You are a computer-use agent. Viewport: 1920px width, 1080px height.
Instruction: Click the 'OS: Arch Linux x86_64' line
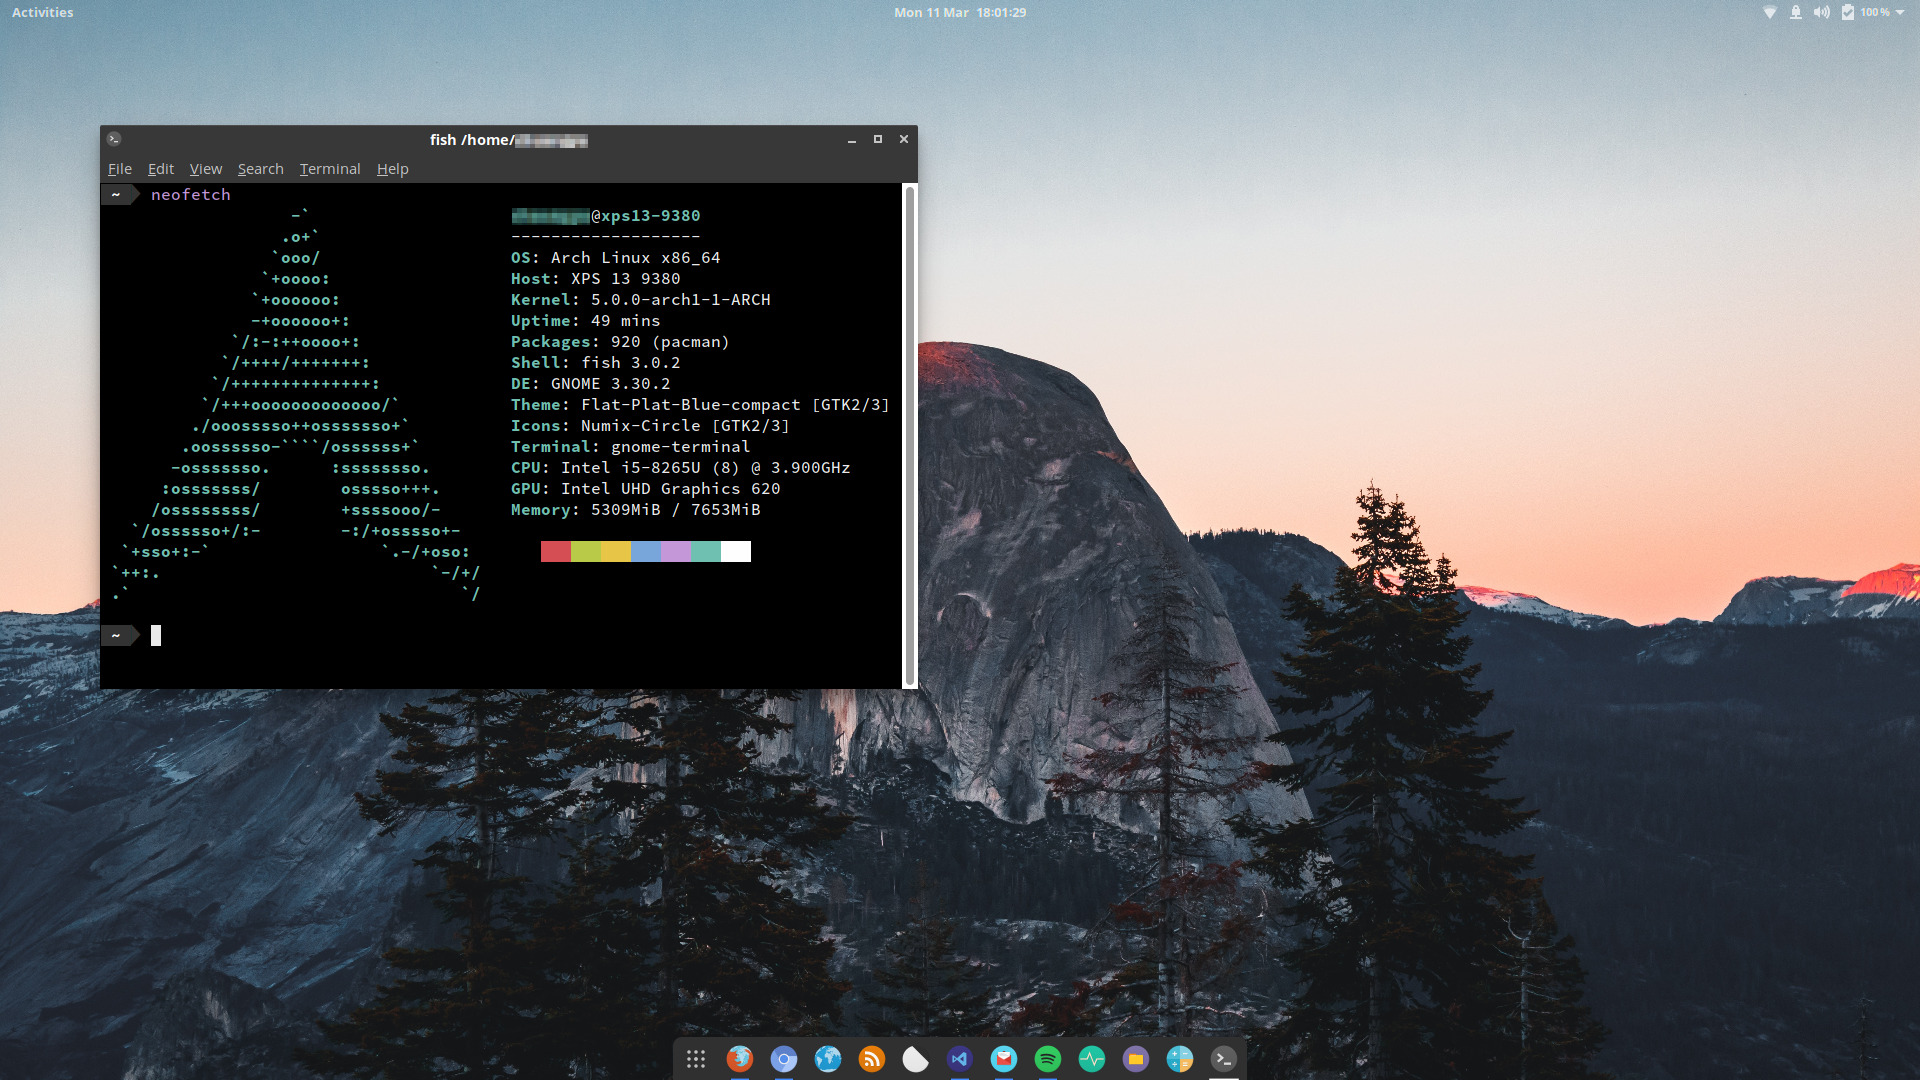(x=615, y=258)
